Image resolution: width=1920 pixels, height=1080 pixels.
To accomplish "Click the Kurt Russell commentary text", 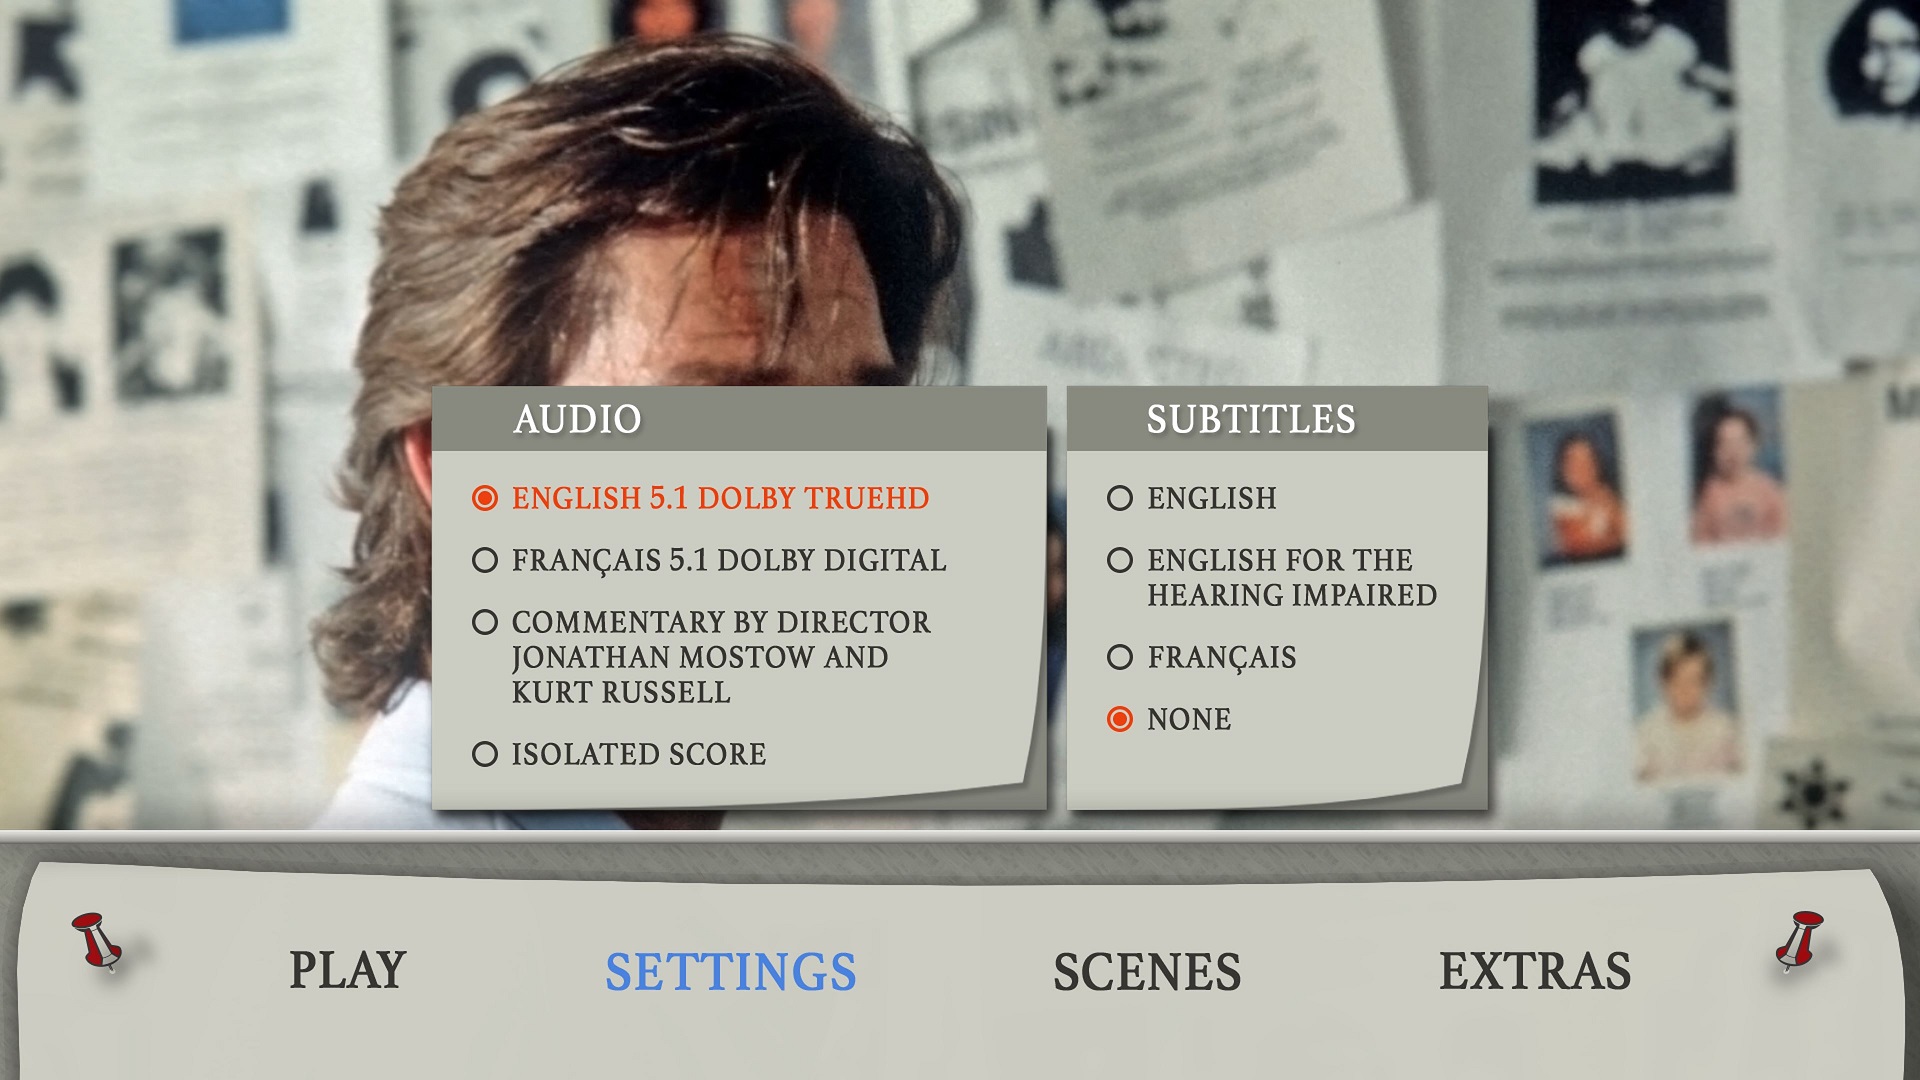I will tap(621, 692).
